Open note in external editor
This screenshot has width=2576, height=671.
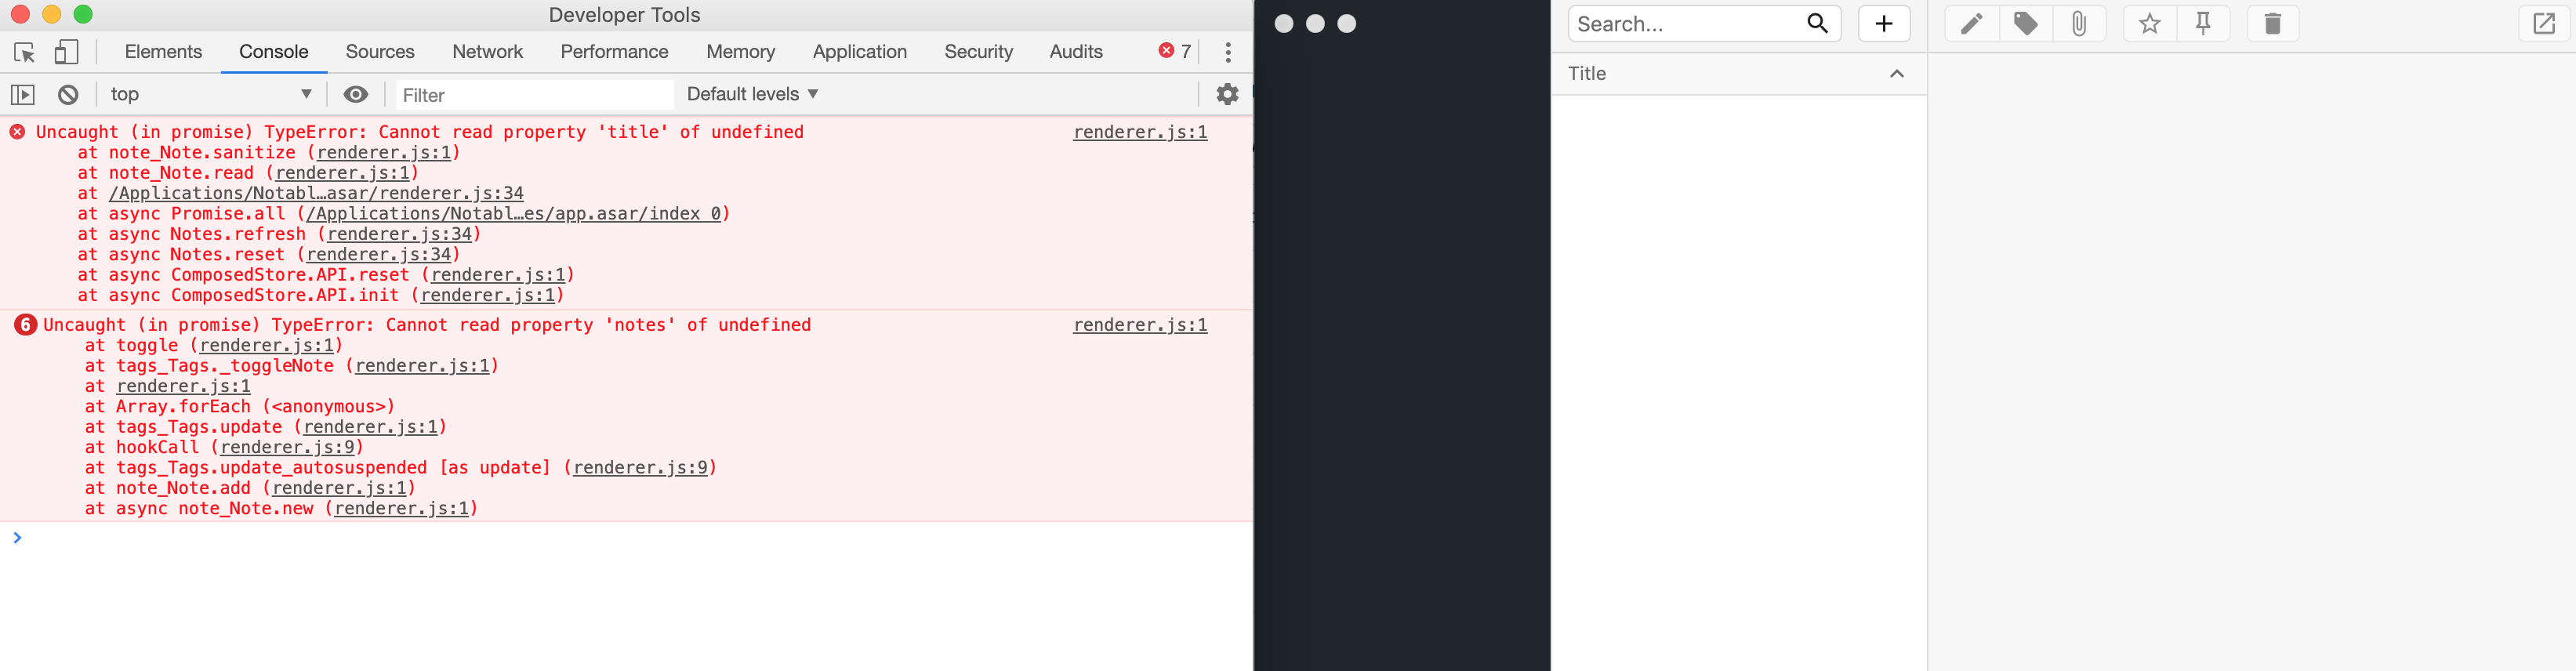click(x=2544, y=23)
